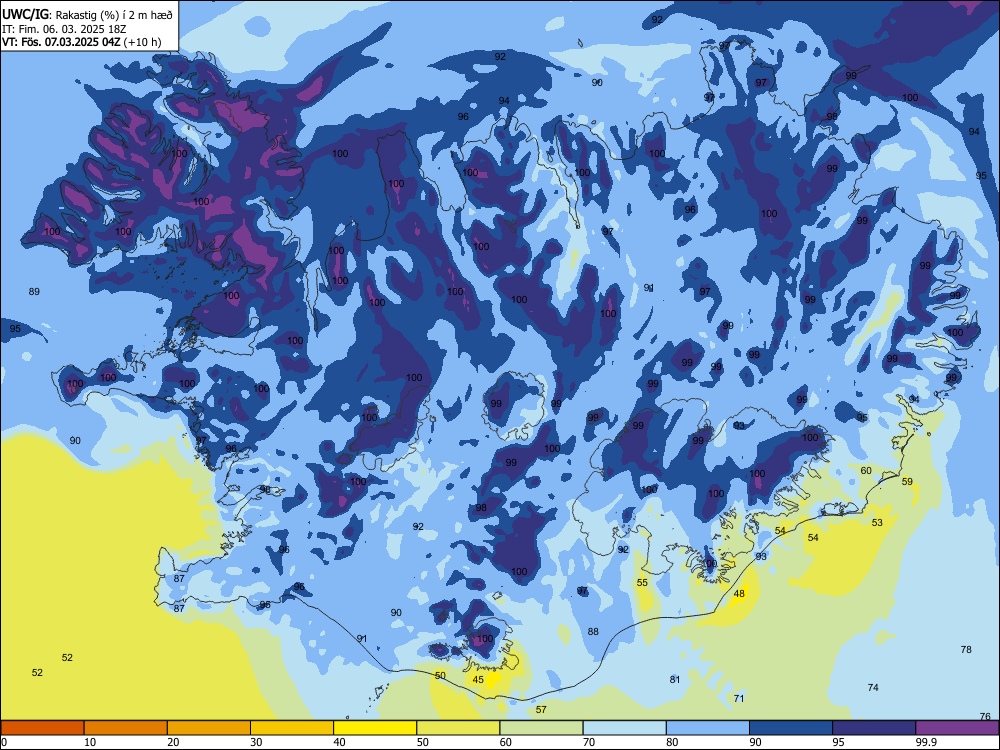The height and width of the screenshot is (750, 1000).
Task: Click the '81' humidity value on the map
Action: pyautogui.click(x=675, y=680)
